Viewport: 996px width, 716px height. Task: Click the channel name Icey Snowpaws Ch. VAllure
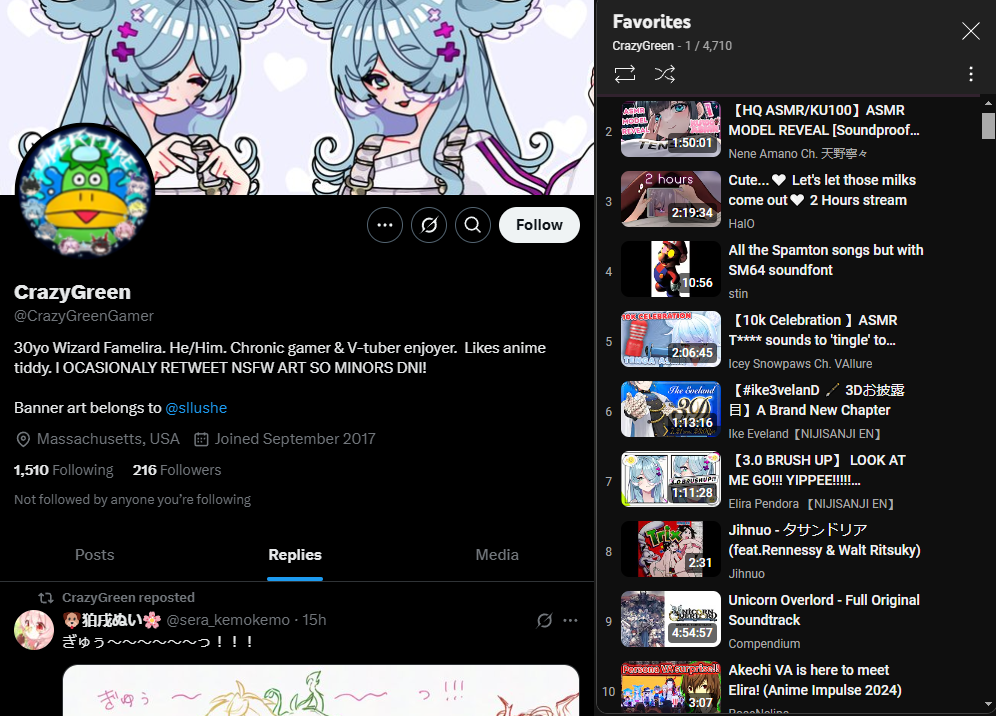point(800,363)
